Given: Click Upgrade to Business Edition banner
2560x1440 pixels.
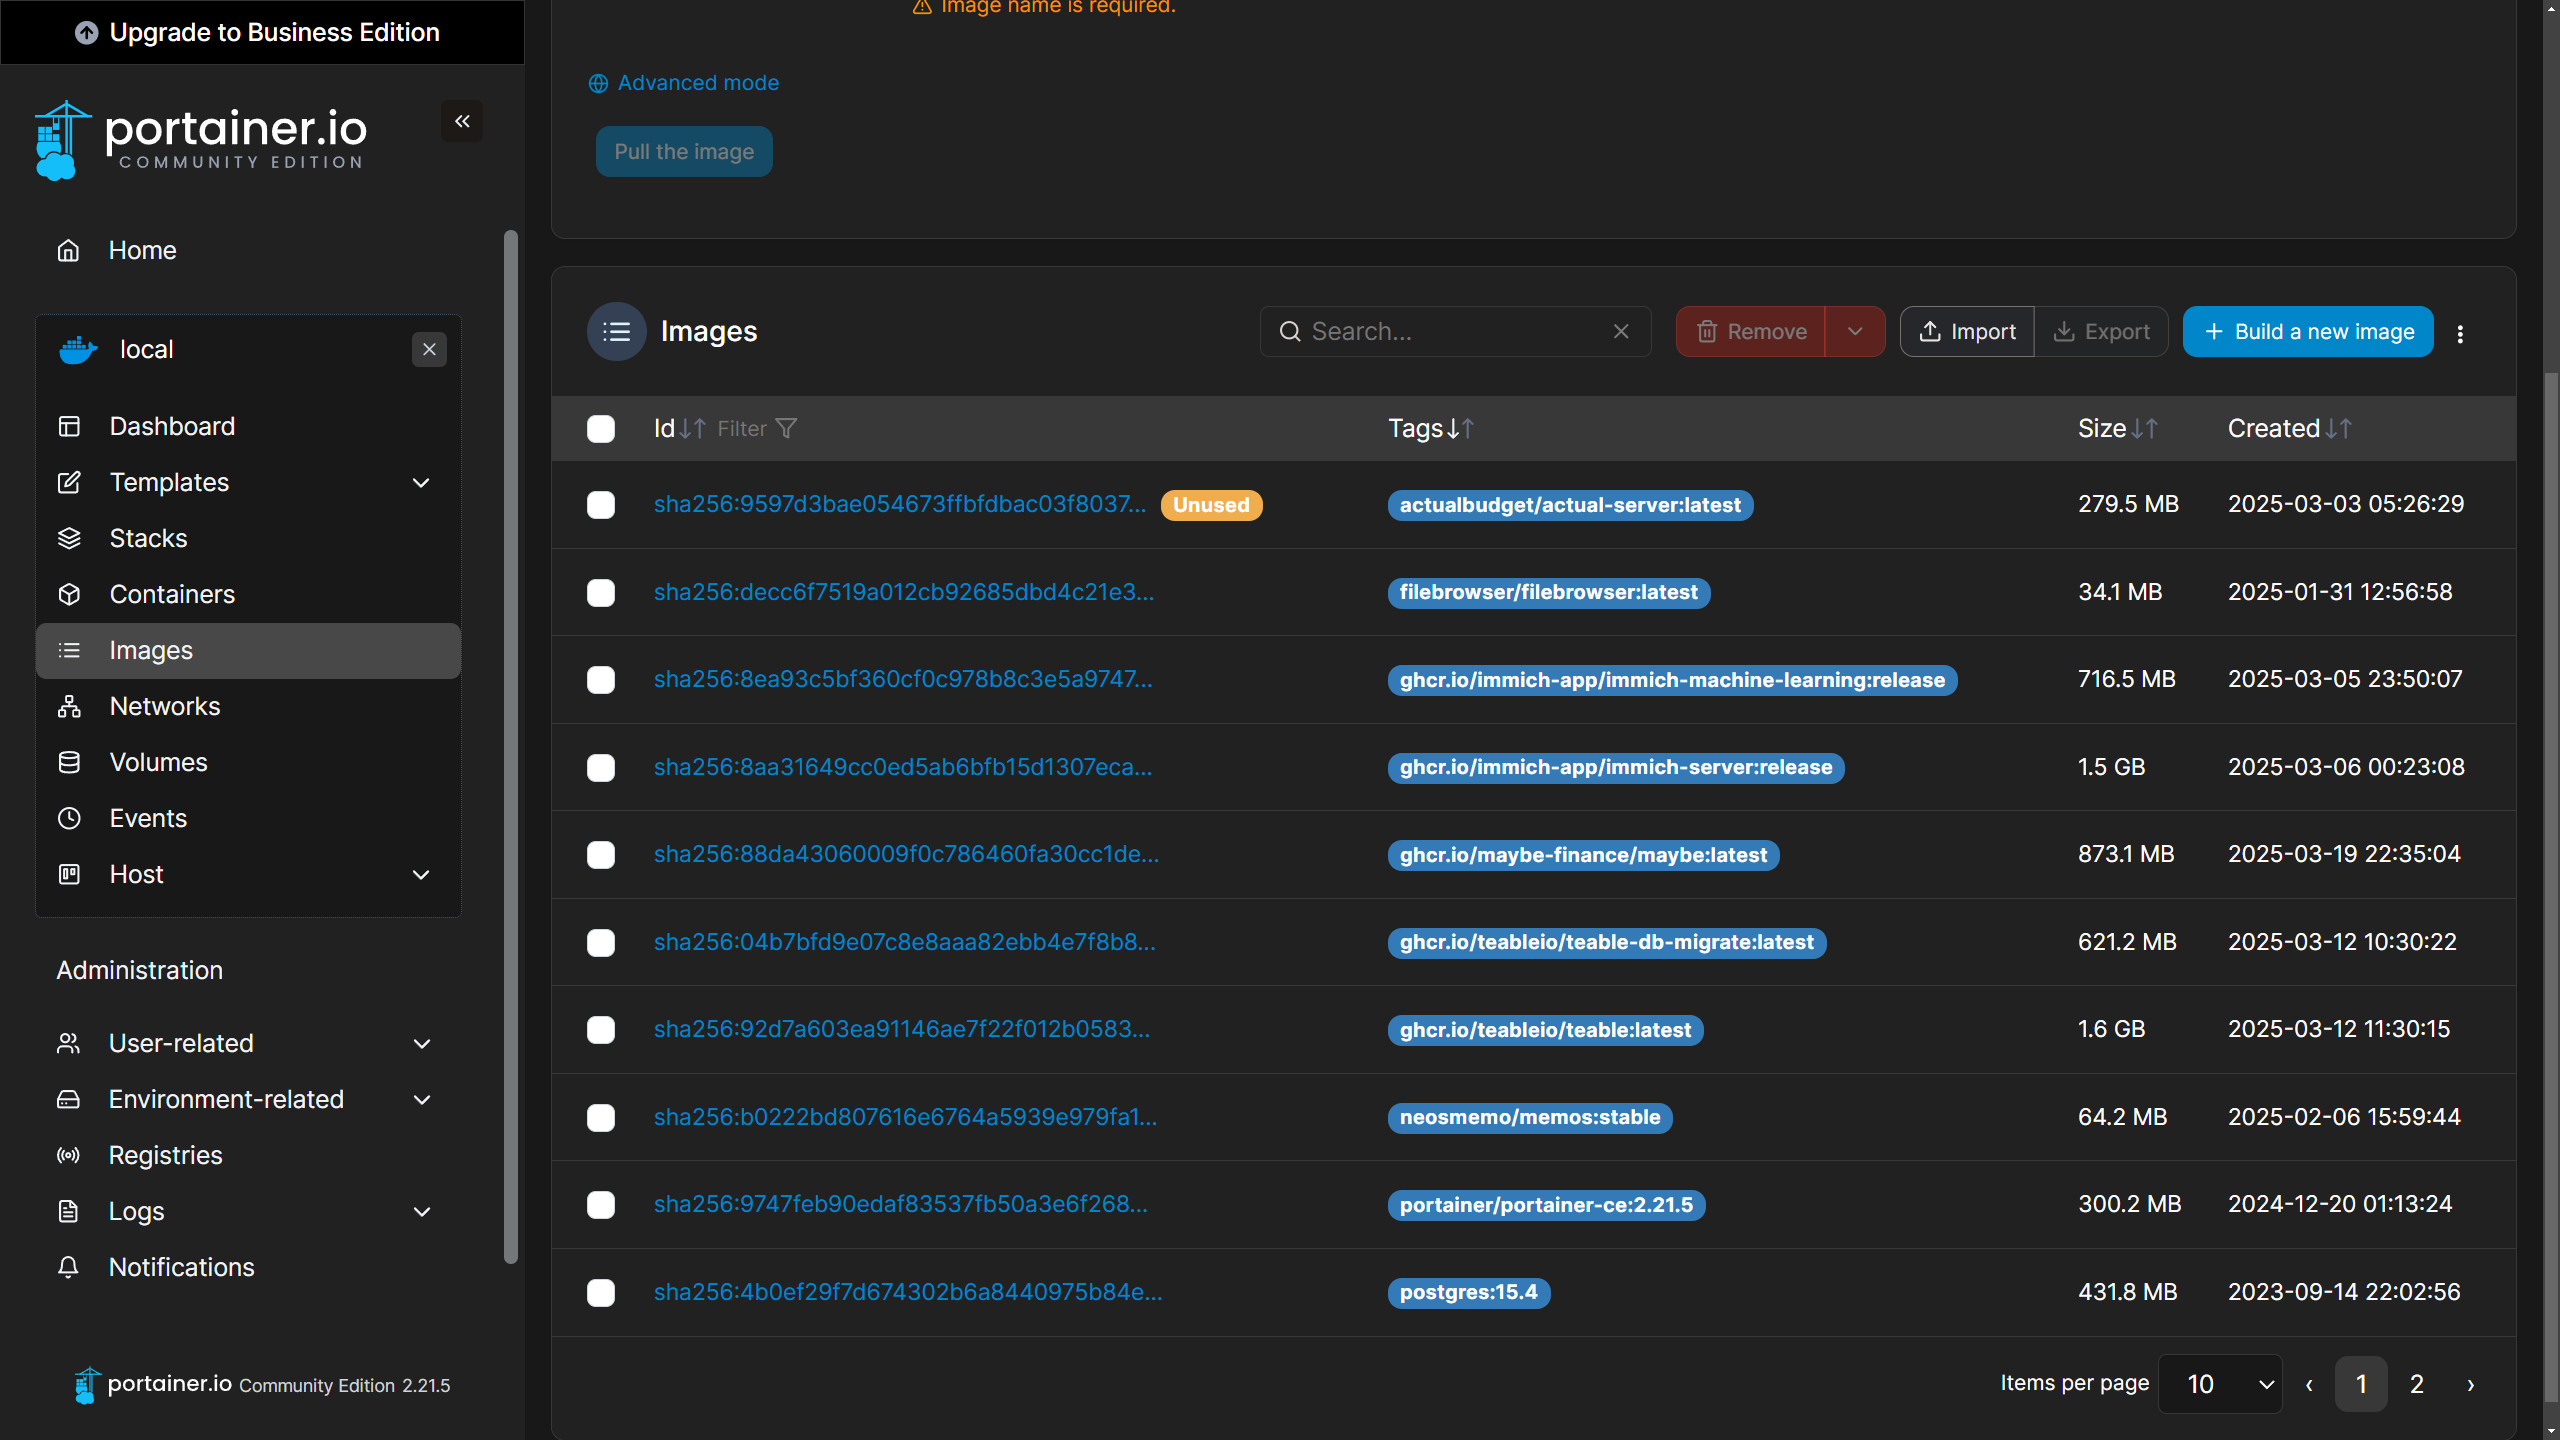Looking at the screenshot, I should (x=262, y=32).
